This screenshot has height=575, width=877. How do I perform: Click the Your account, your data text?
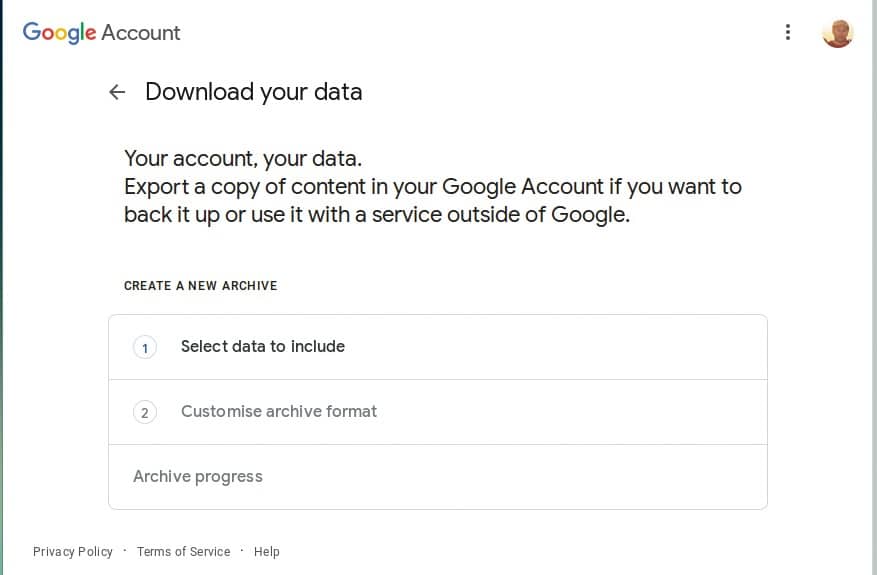pos(243,159)
